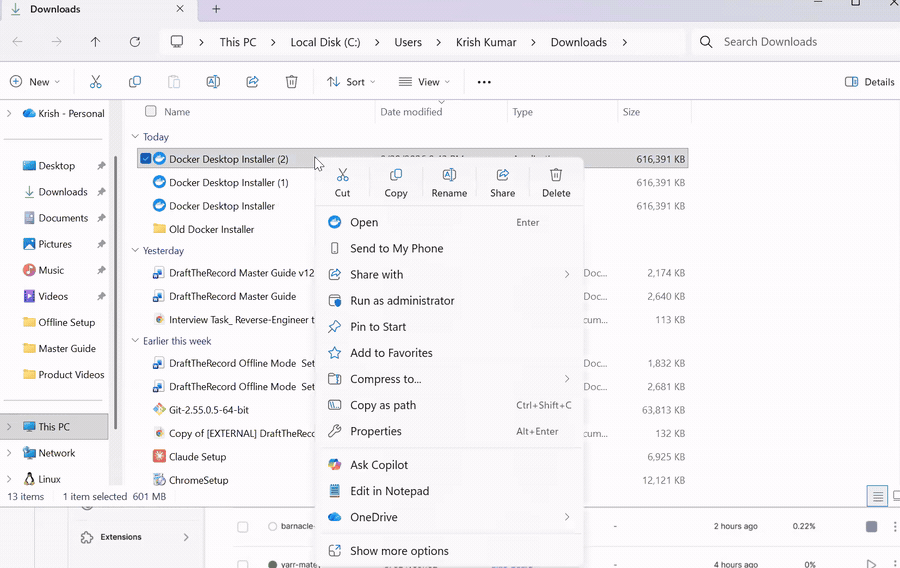Click Users in address breadcrumb

pos(408,42)
